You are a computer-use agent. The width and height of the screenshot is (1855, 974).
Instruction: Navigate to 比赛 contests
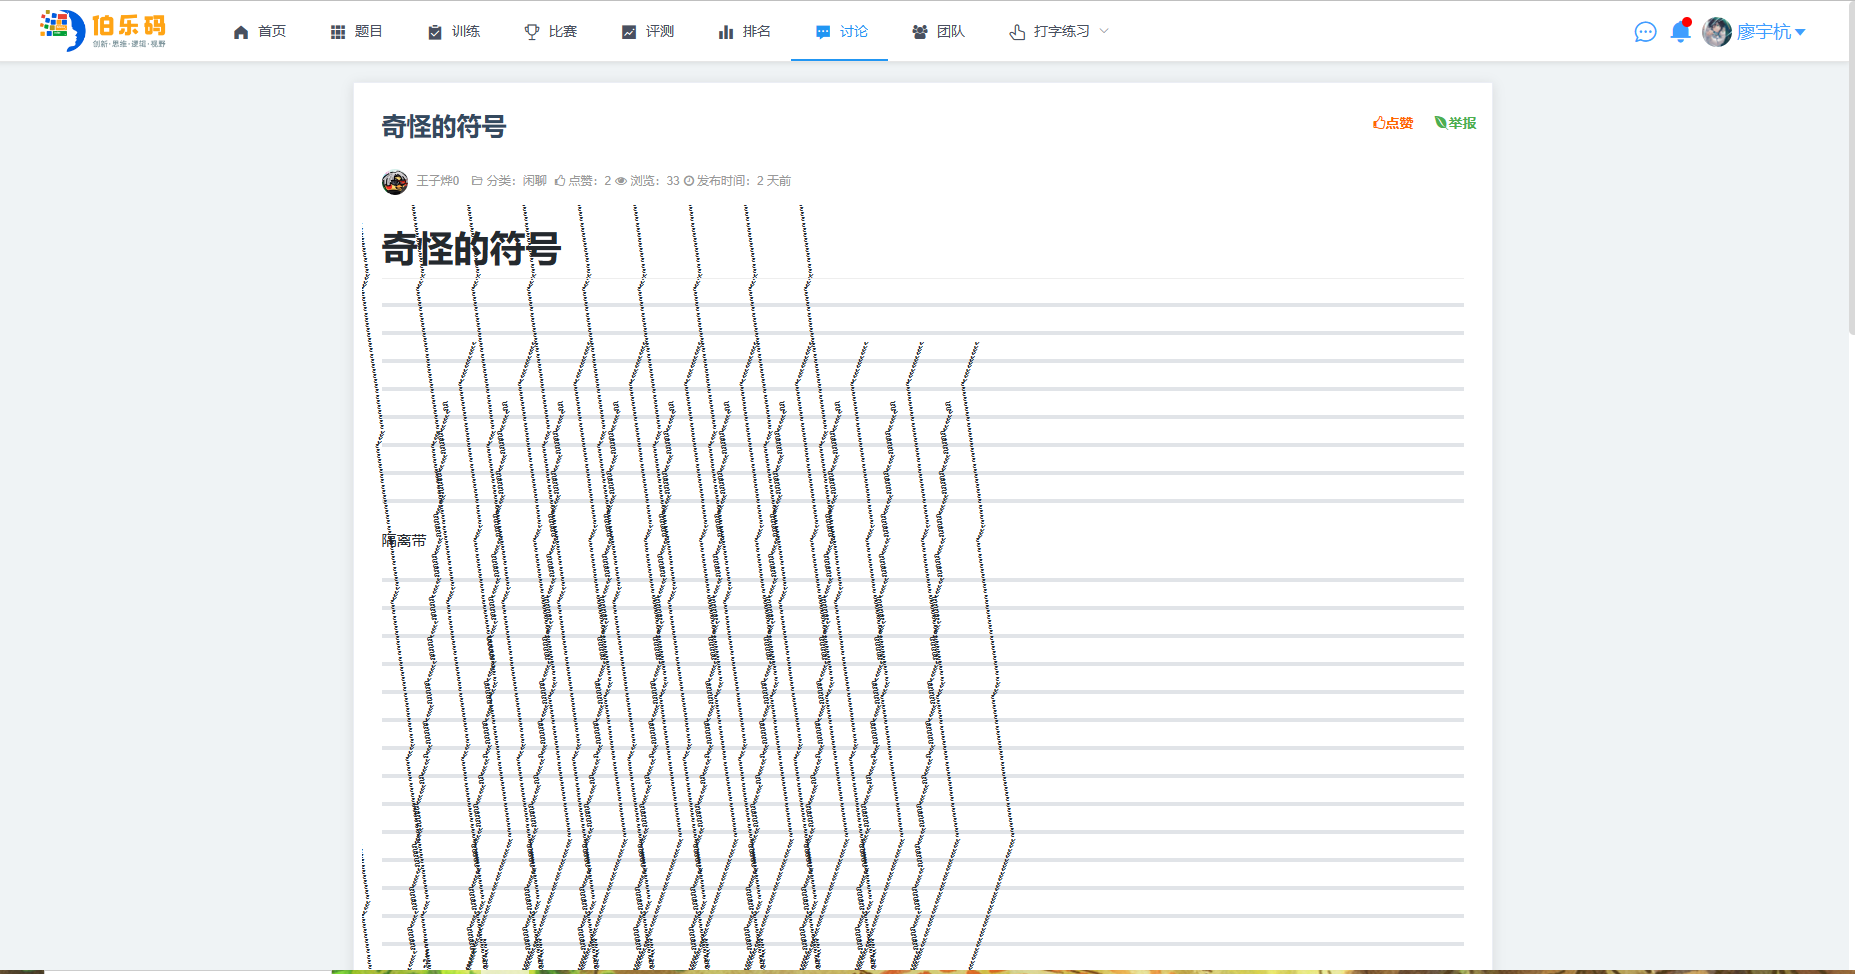coord(551,32)
